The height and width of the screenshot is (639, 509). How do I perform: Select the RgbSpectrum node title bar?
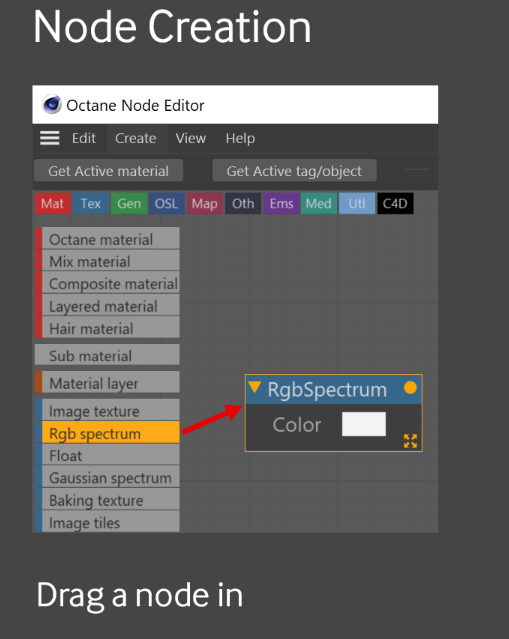[x=333, y=390]
